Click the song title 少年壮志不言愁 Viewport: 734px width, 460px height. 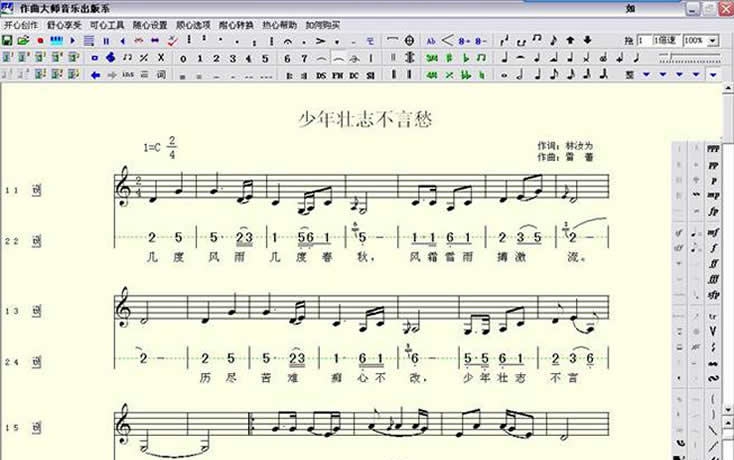click(365, 119)
